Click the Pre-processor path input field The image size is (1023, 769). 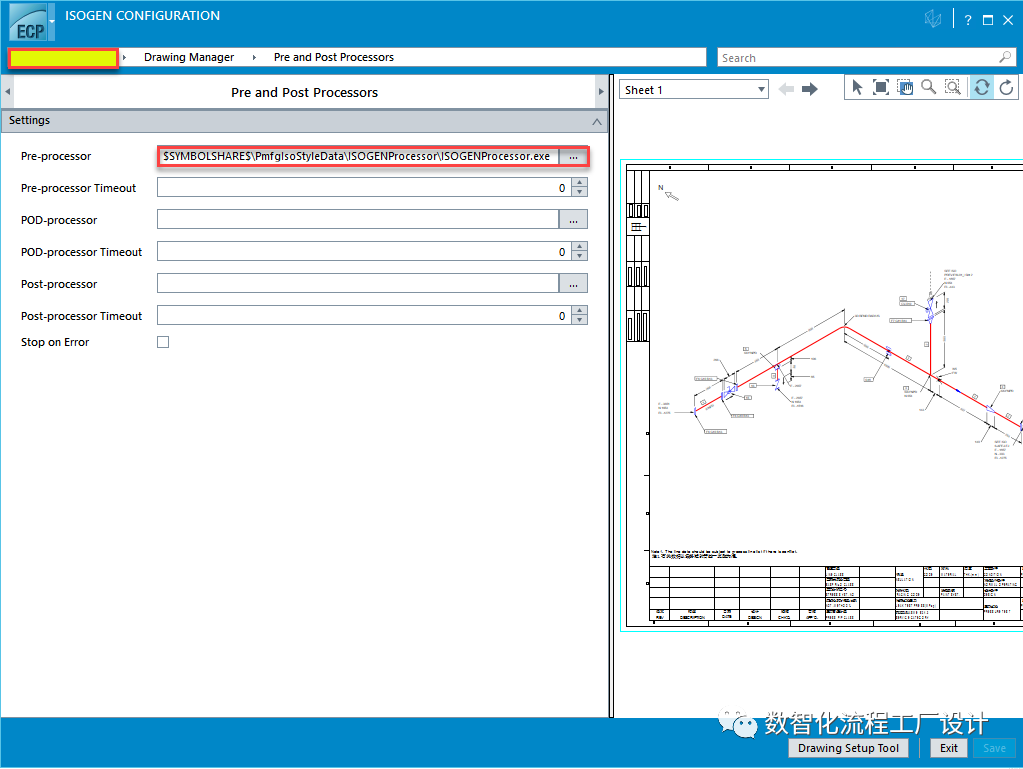[x=358, y=157]
